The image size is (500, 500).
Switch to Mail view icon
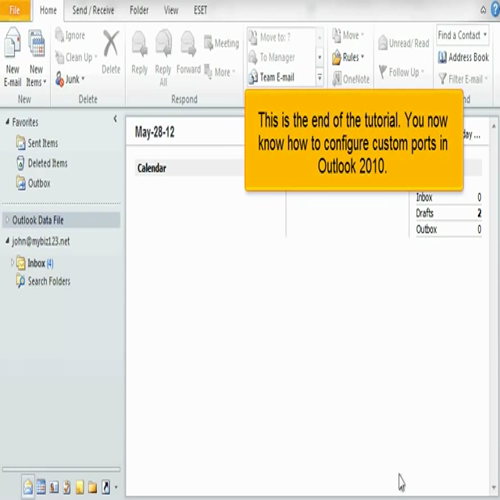coord(28,487)
